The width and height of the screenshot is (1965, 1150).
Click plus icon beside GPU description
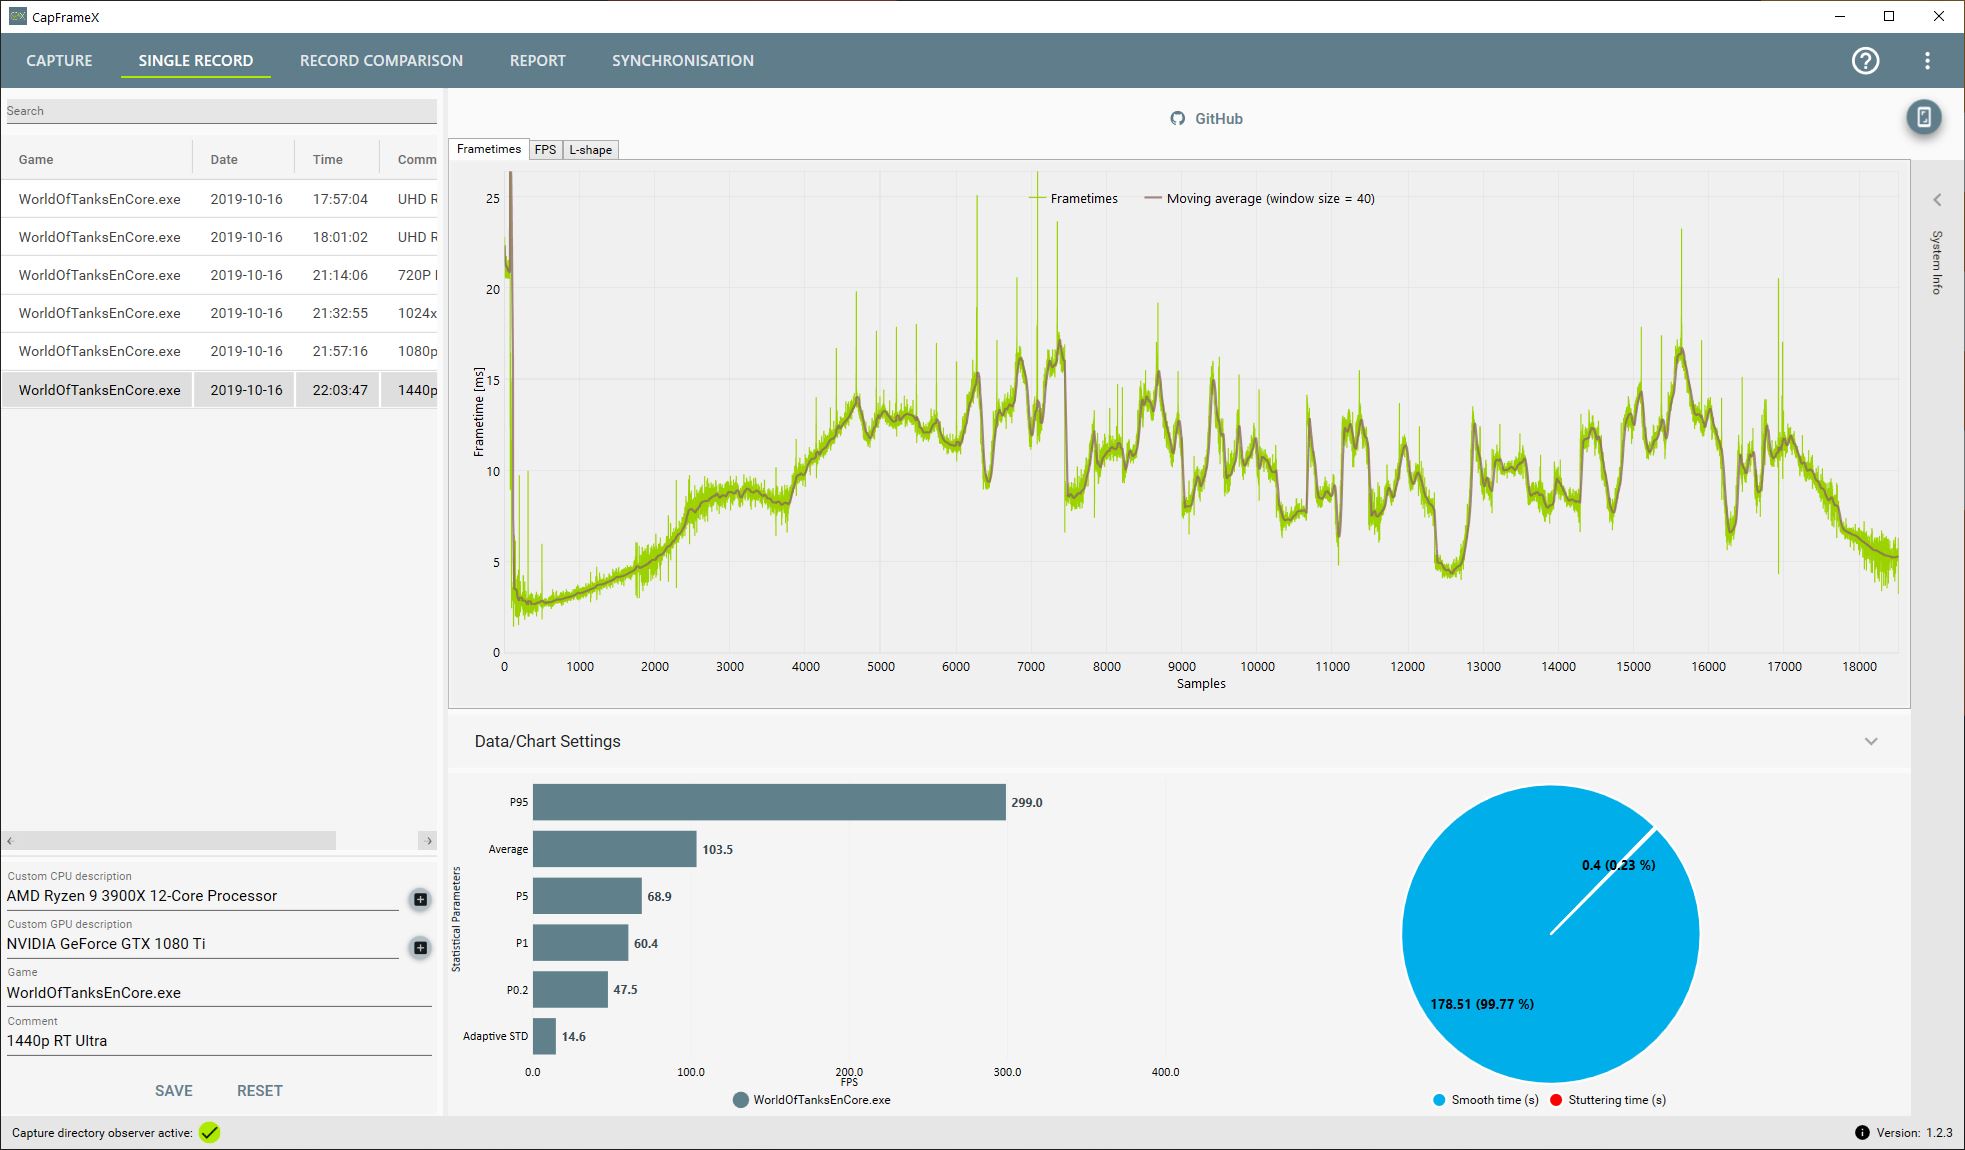tap(420, 947)
